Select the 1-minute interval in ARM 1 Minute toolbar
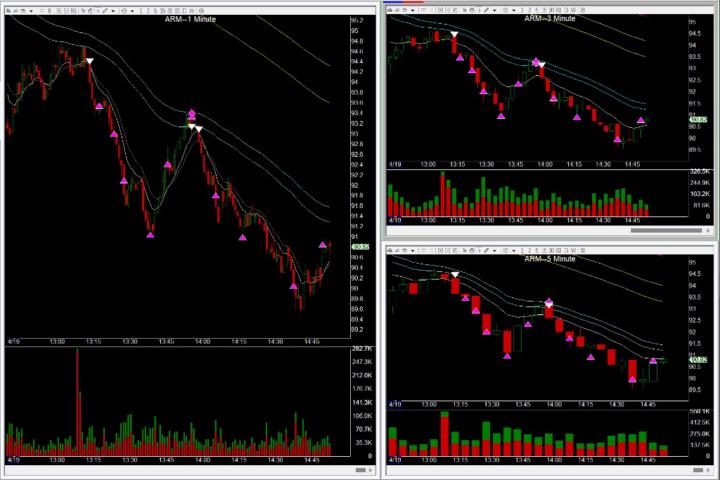This screenshot has height=480, width=720. click(x=141, y=10)
